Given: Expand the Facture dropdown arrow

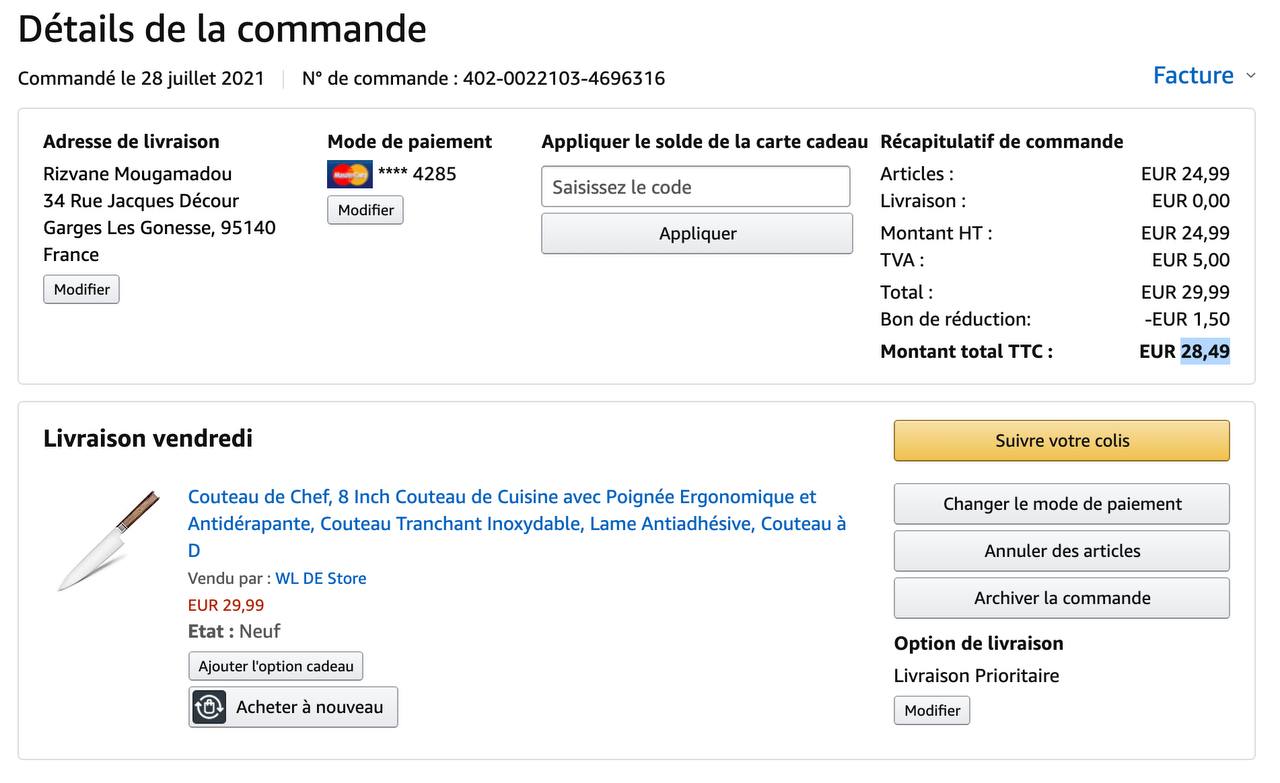Looking at the screenshot, I should (x=1250, y=76).
